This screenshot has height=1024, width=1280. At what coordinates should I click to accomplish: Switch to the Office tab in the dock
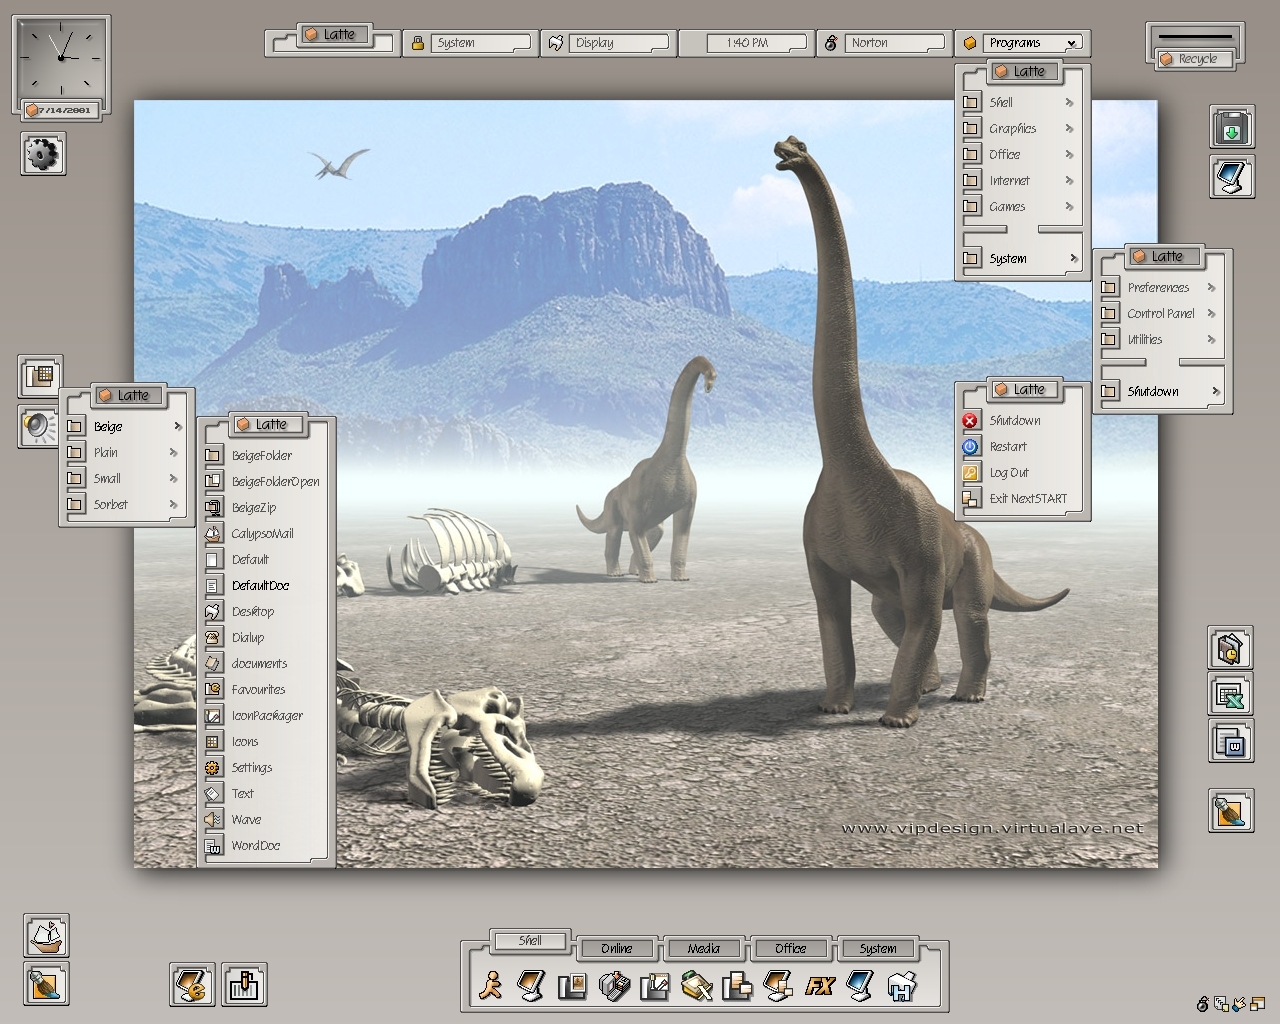790,948
